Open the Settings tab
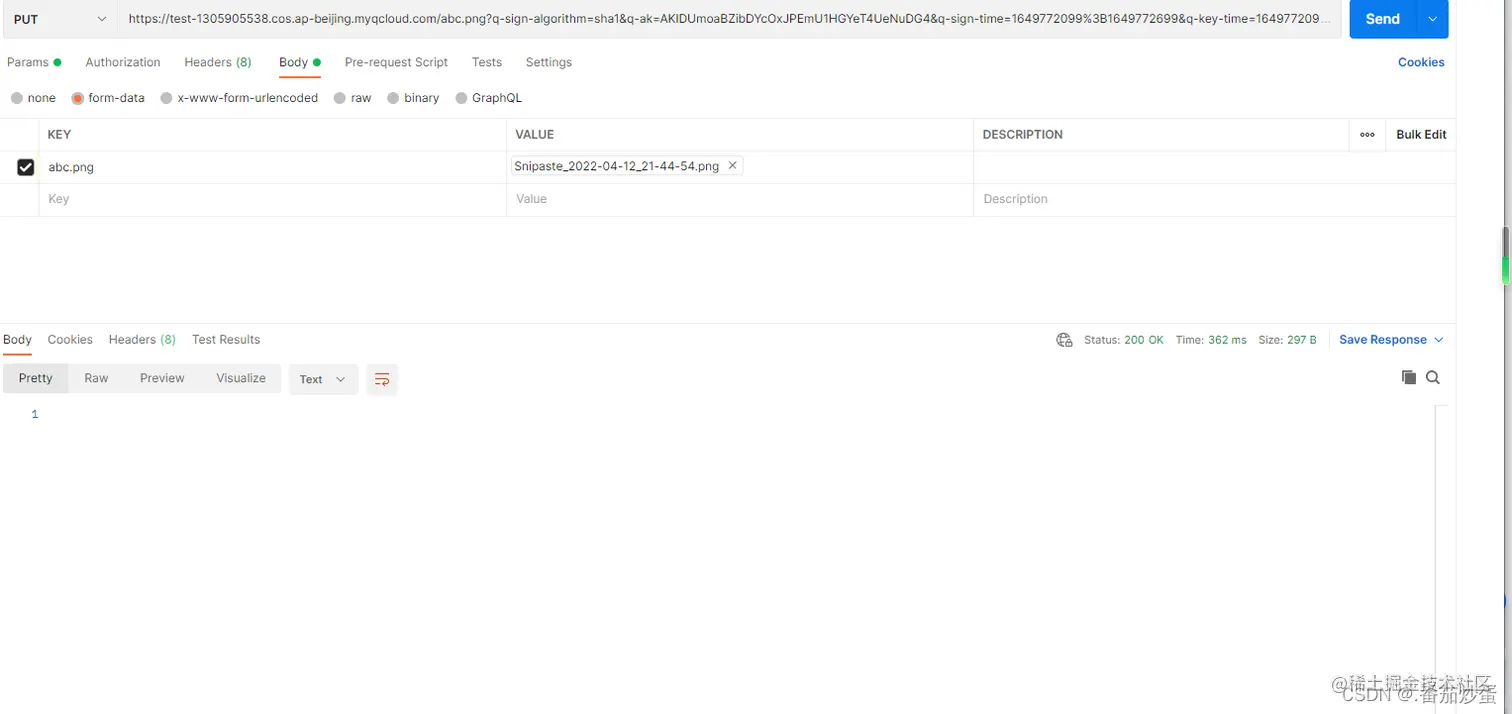The image size is (1512, 714). tap(549, 62)
